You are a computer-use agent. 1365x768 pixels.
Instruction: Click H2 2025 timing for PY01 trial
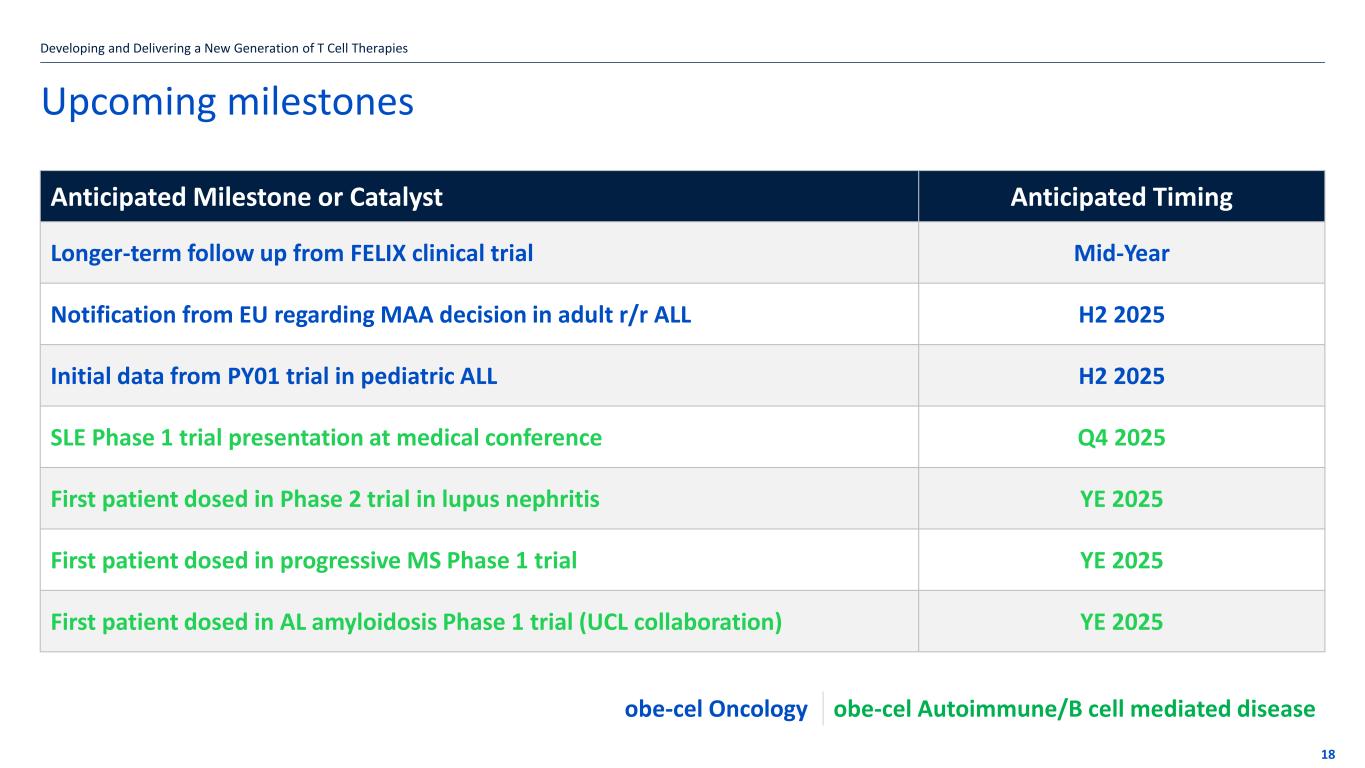[x=1121, y=377]
